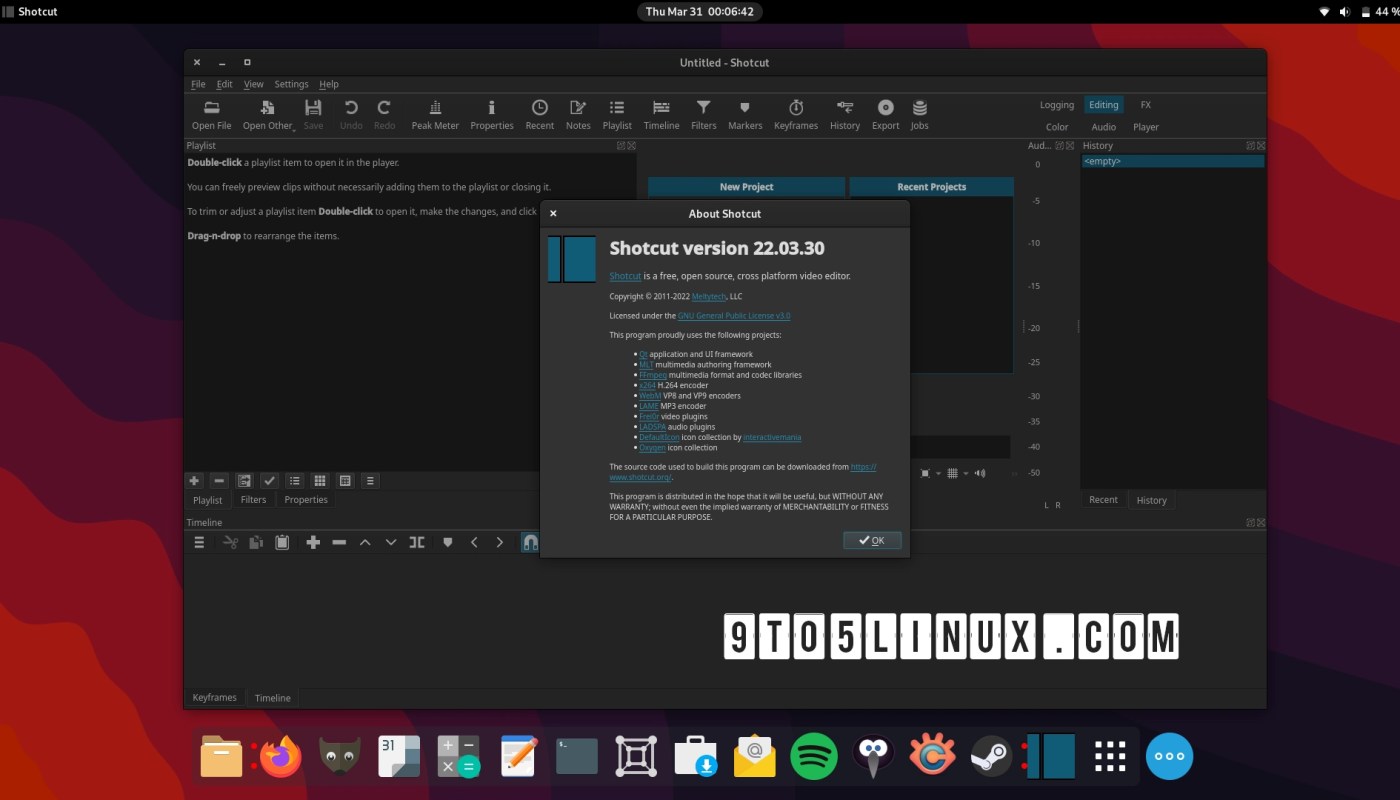The height and width of the screenshot is (800, 1400).
Task: Open the Help menu
Action: (329, 84)
